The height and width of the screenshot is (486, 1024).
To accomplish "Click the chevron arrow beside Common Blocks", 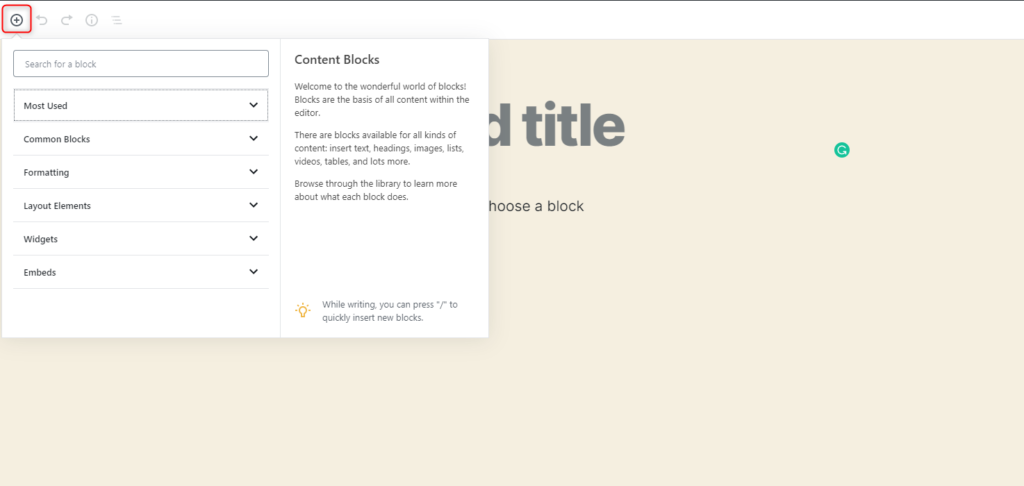I will coord(254,139).
